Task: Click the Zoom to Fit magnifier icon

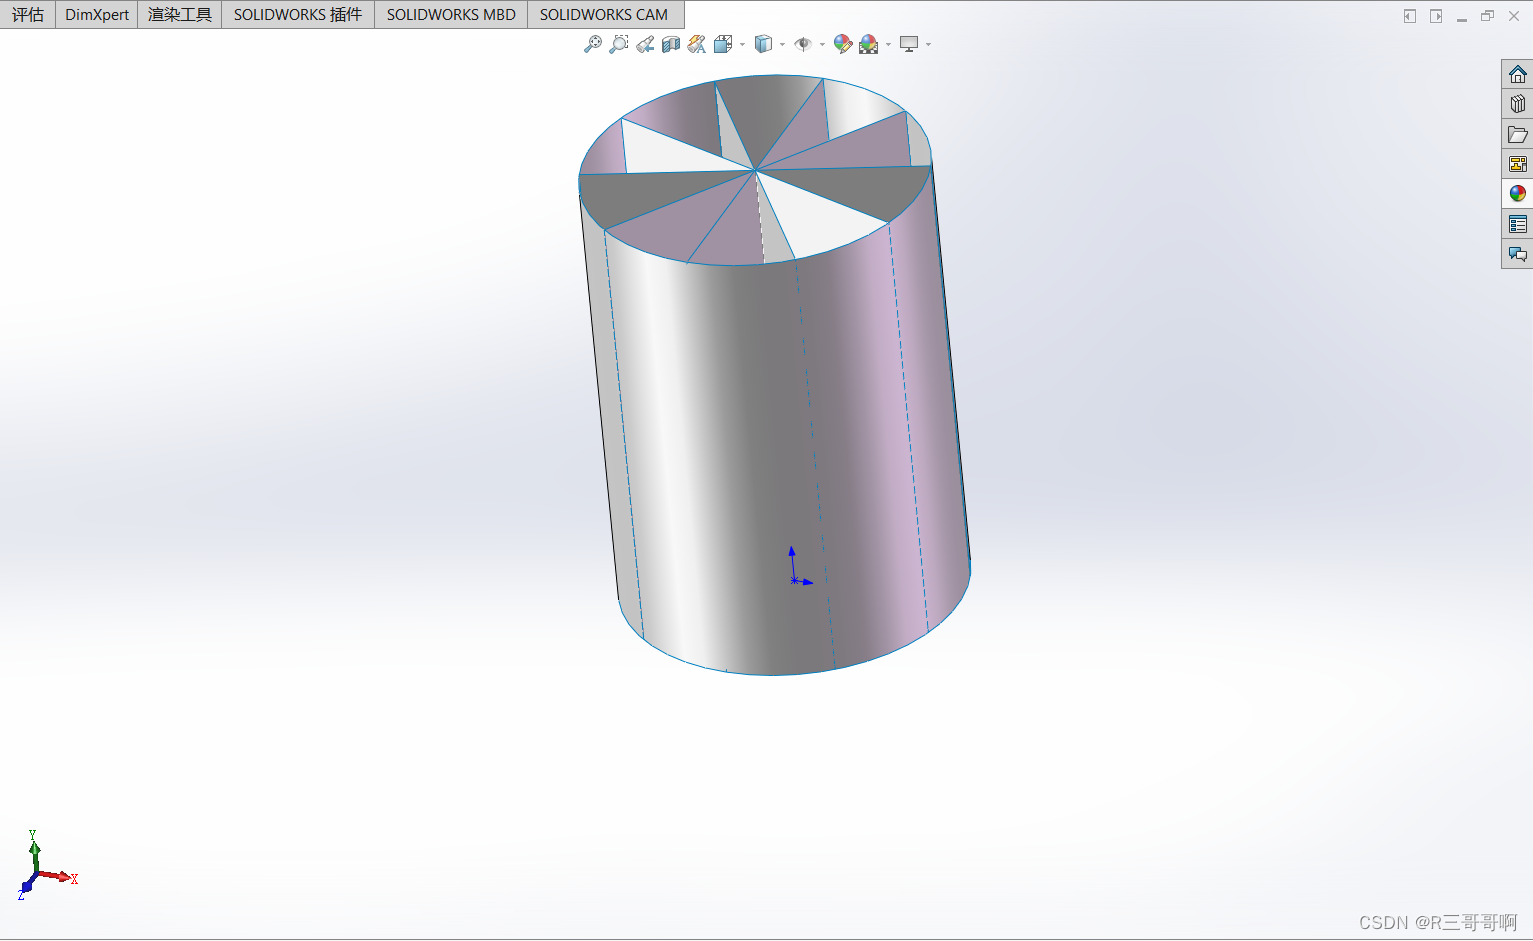Action: click(593, 44)
